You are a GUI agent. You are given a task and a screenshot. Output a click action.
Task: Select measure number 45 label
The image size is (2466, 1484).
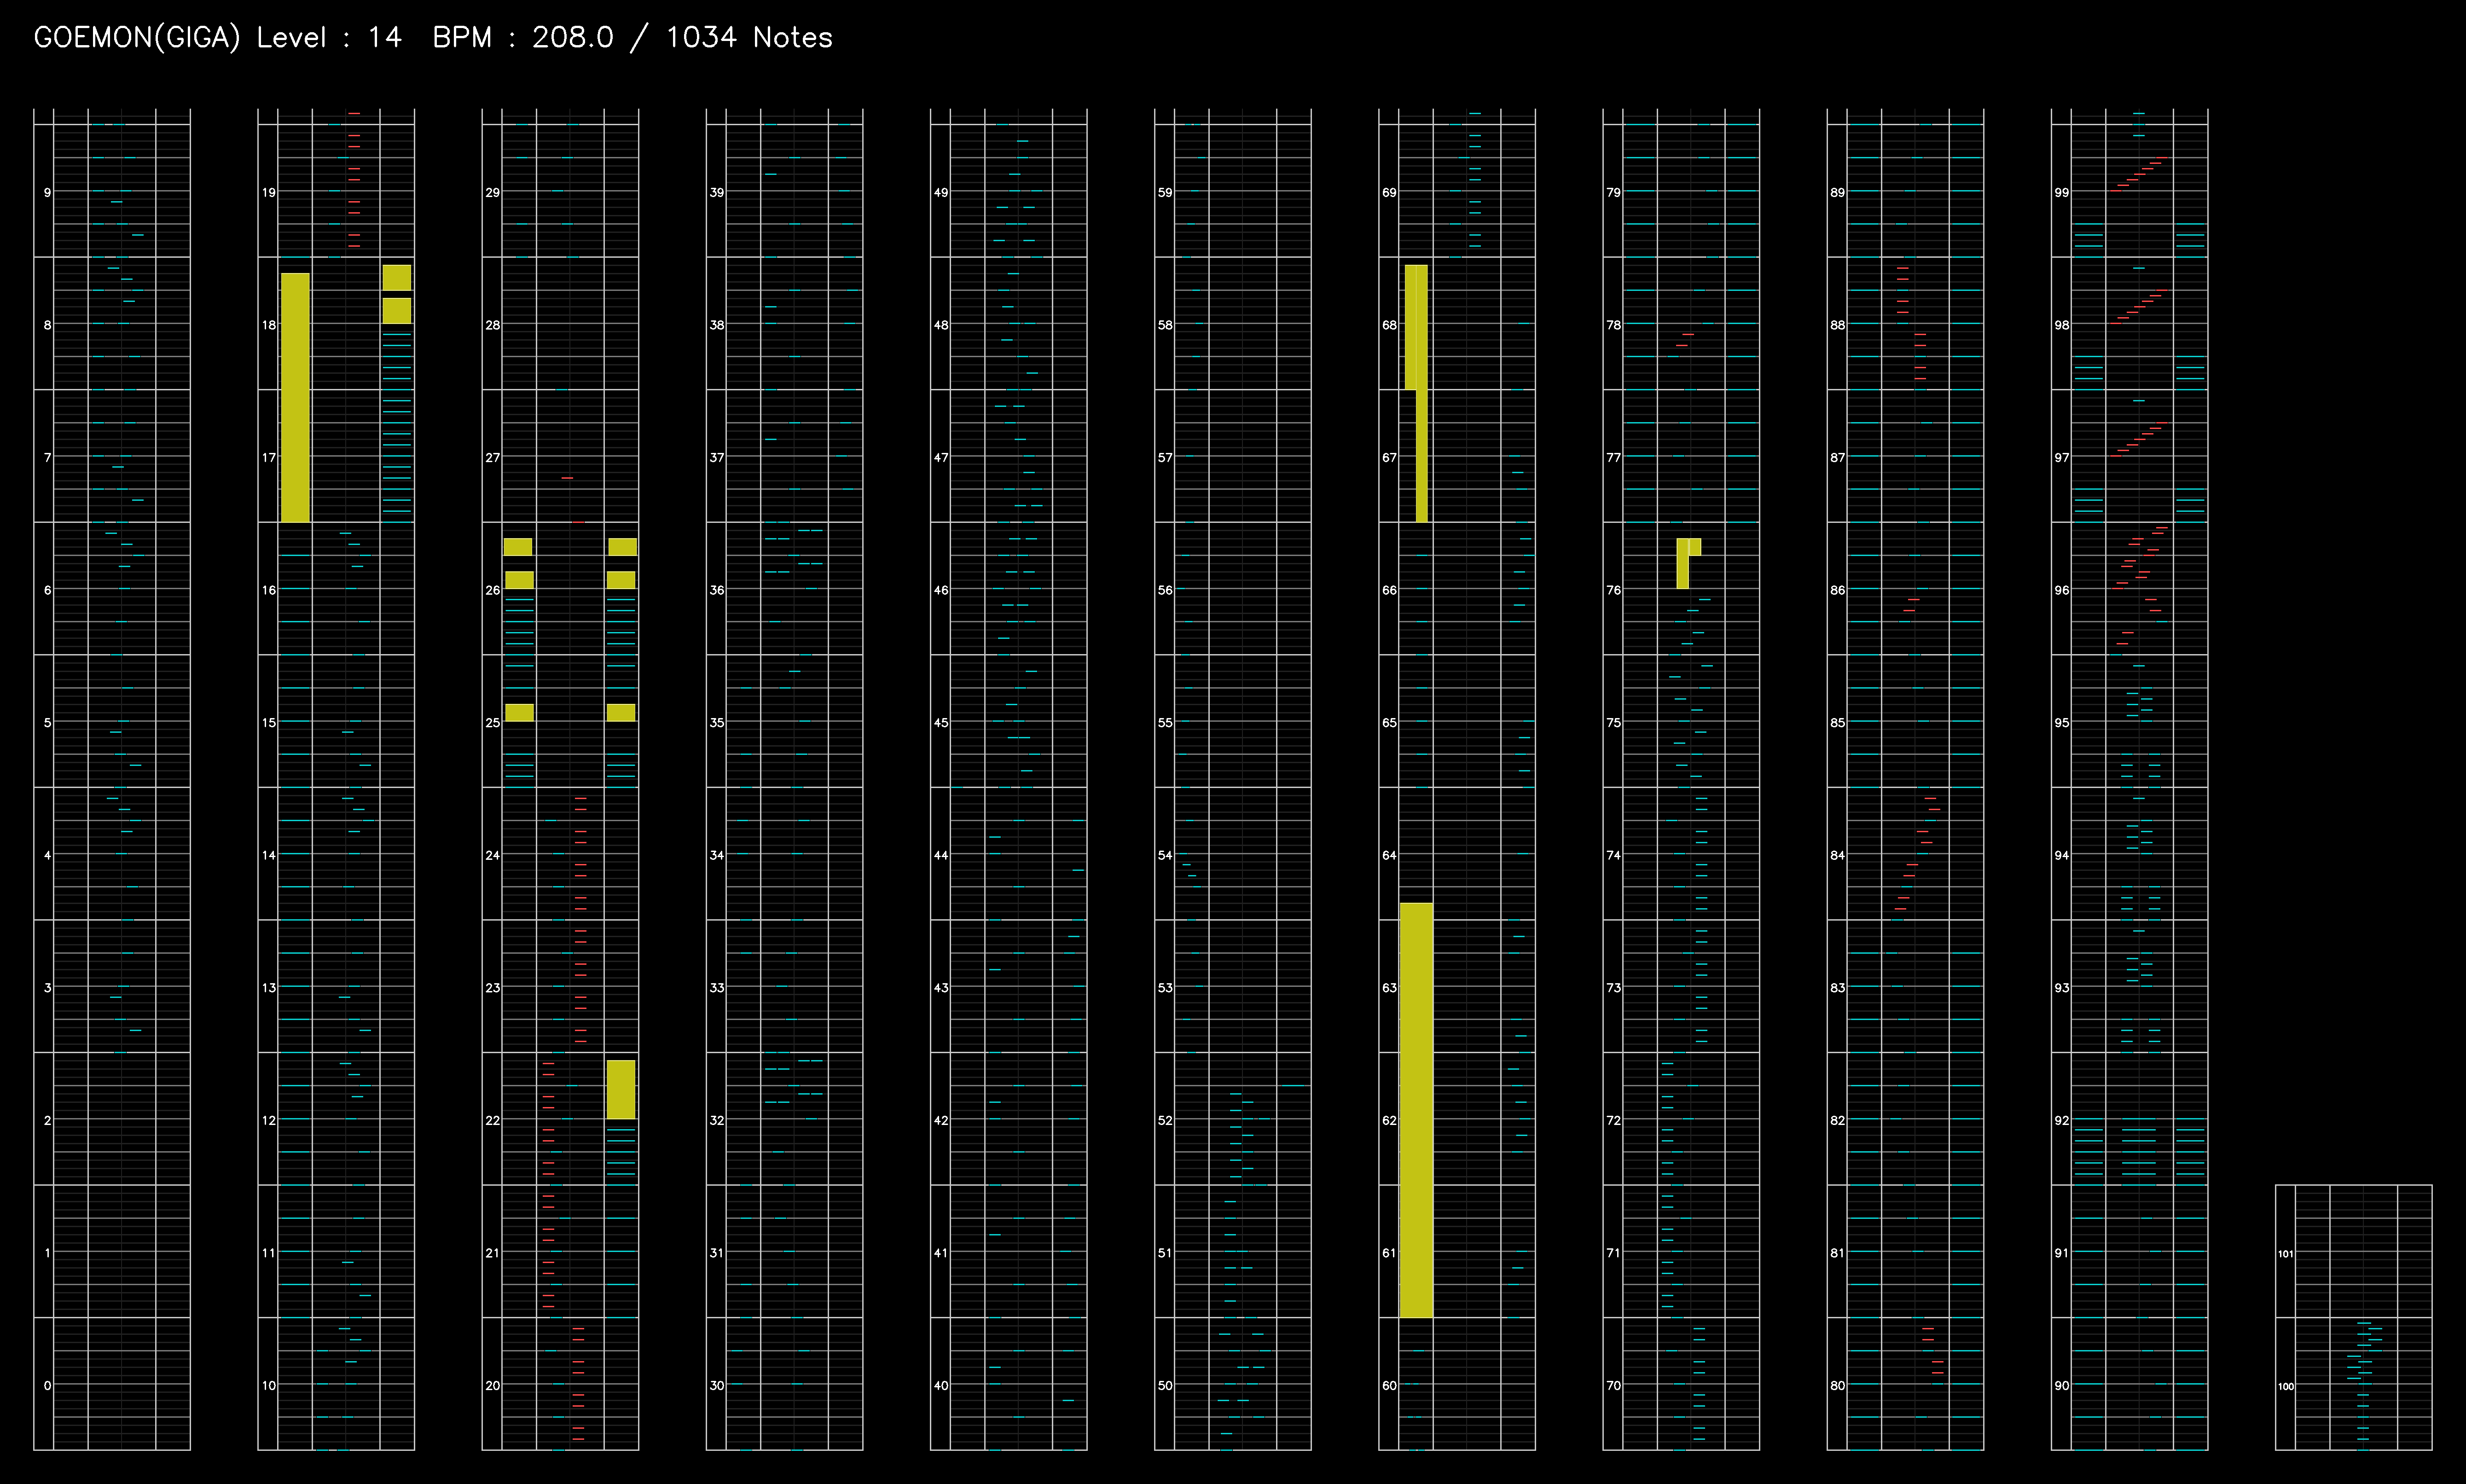940,722
